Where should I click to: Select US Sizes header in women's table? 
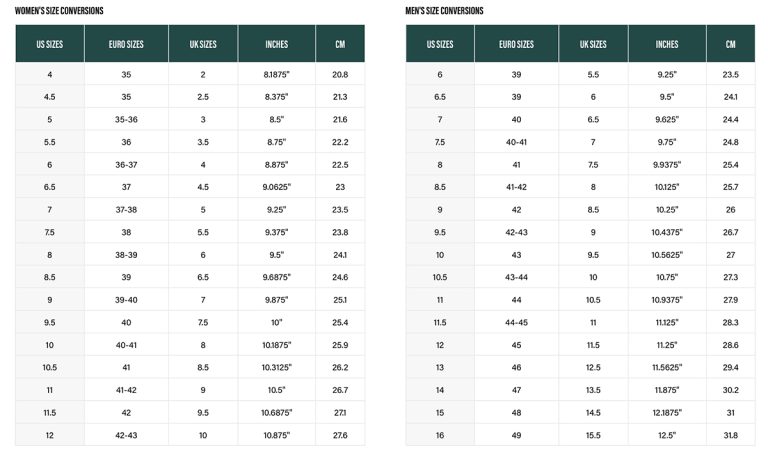[x=49, y=44]
